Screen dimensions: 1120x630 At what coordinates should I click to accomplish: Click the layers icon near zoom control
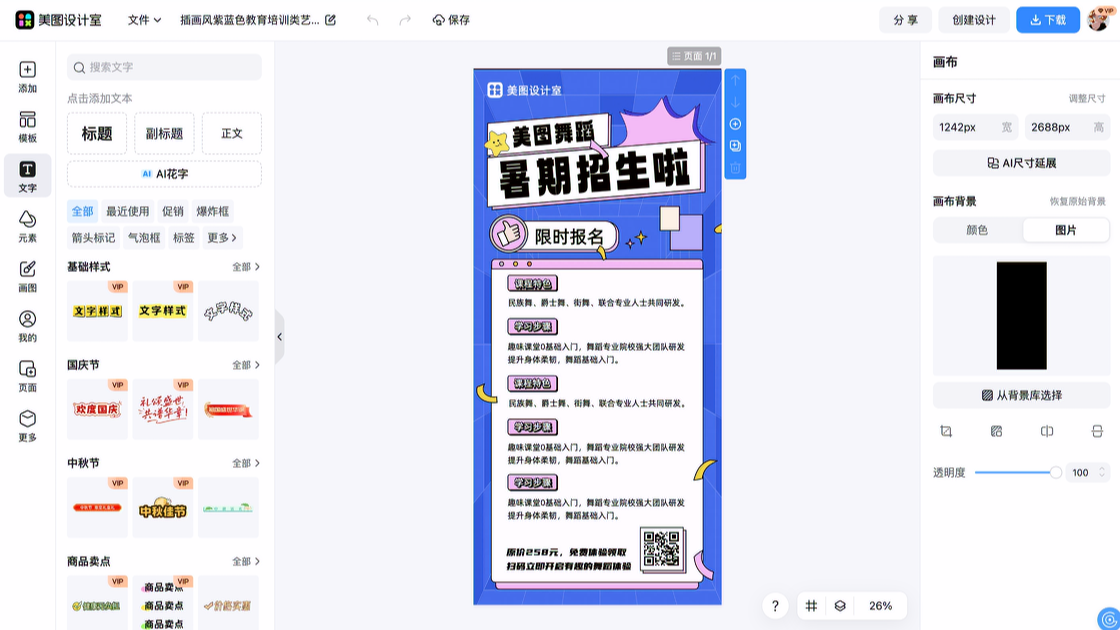[840, 606]
